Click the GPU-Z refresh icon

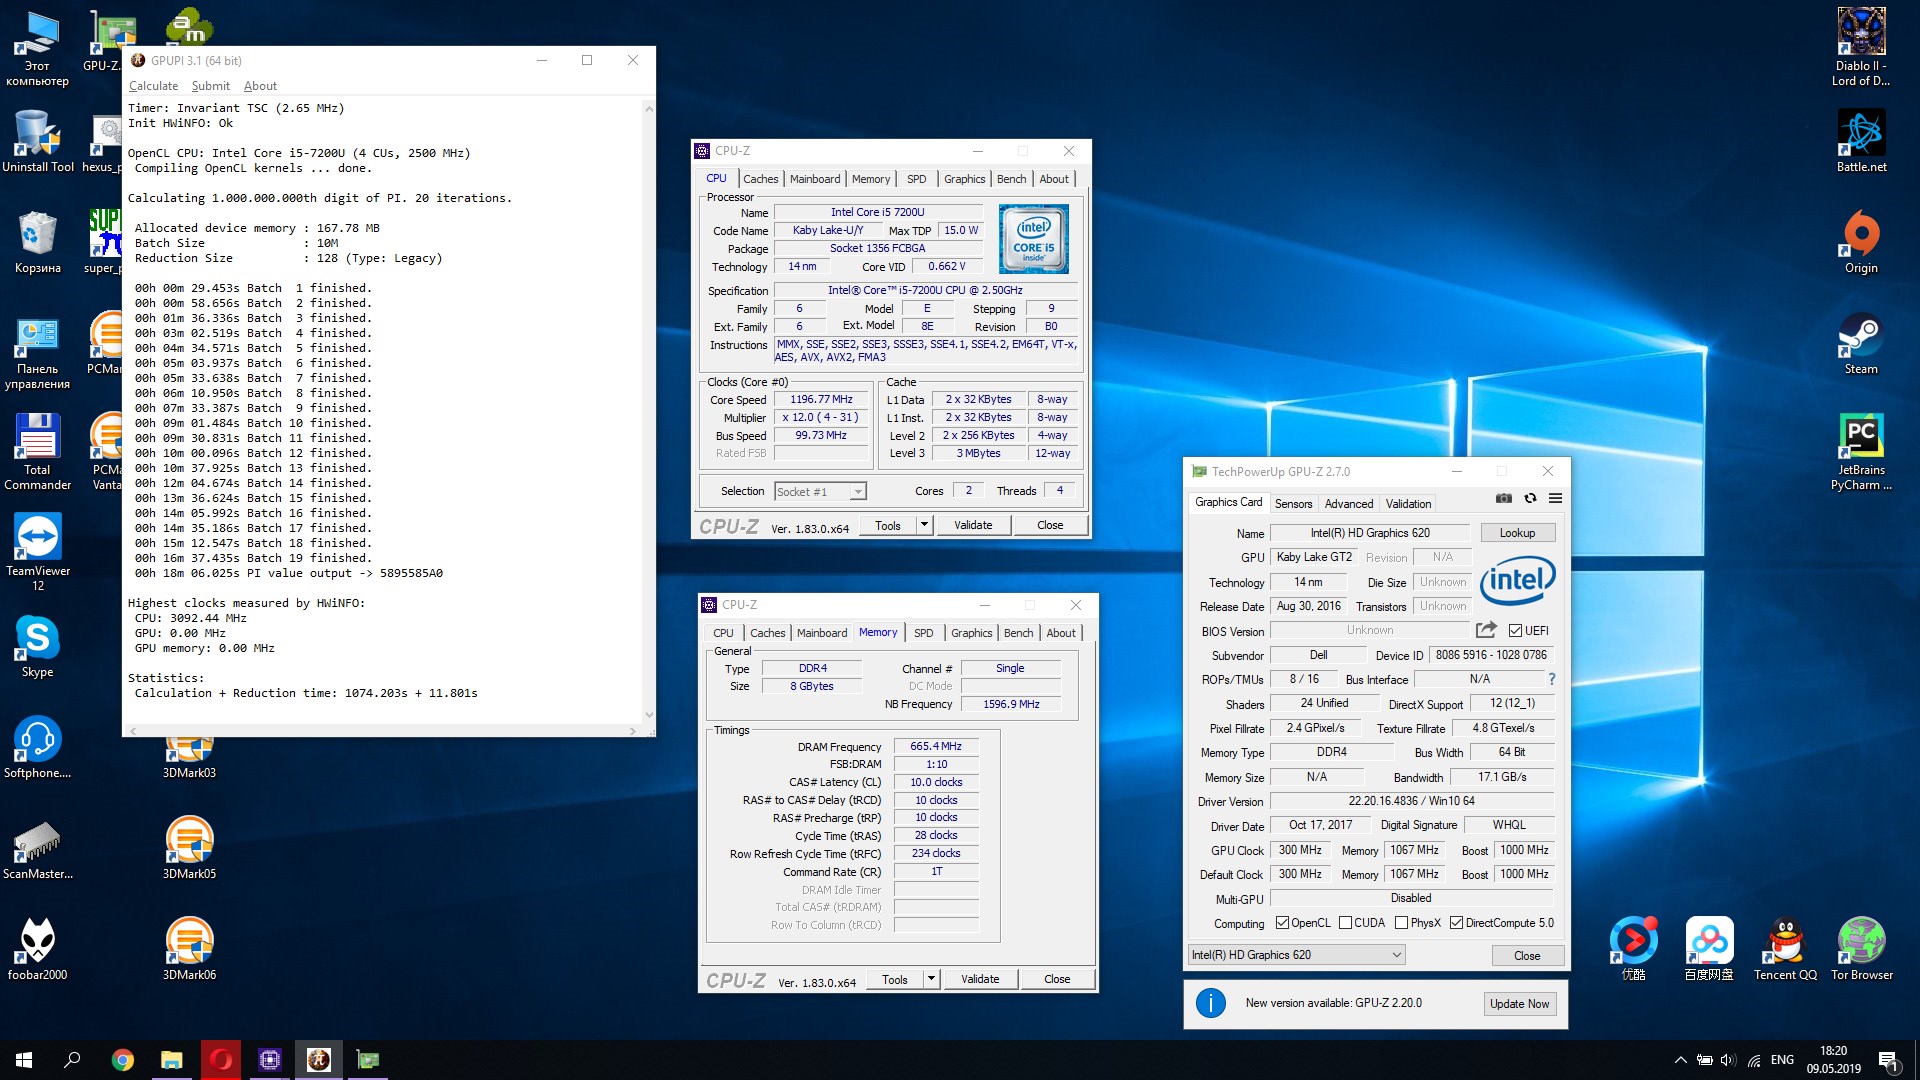(x=1530, y=498)
